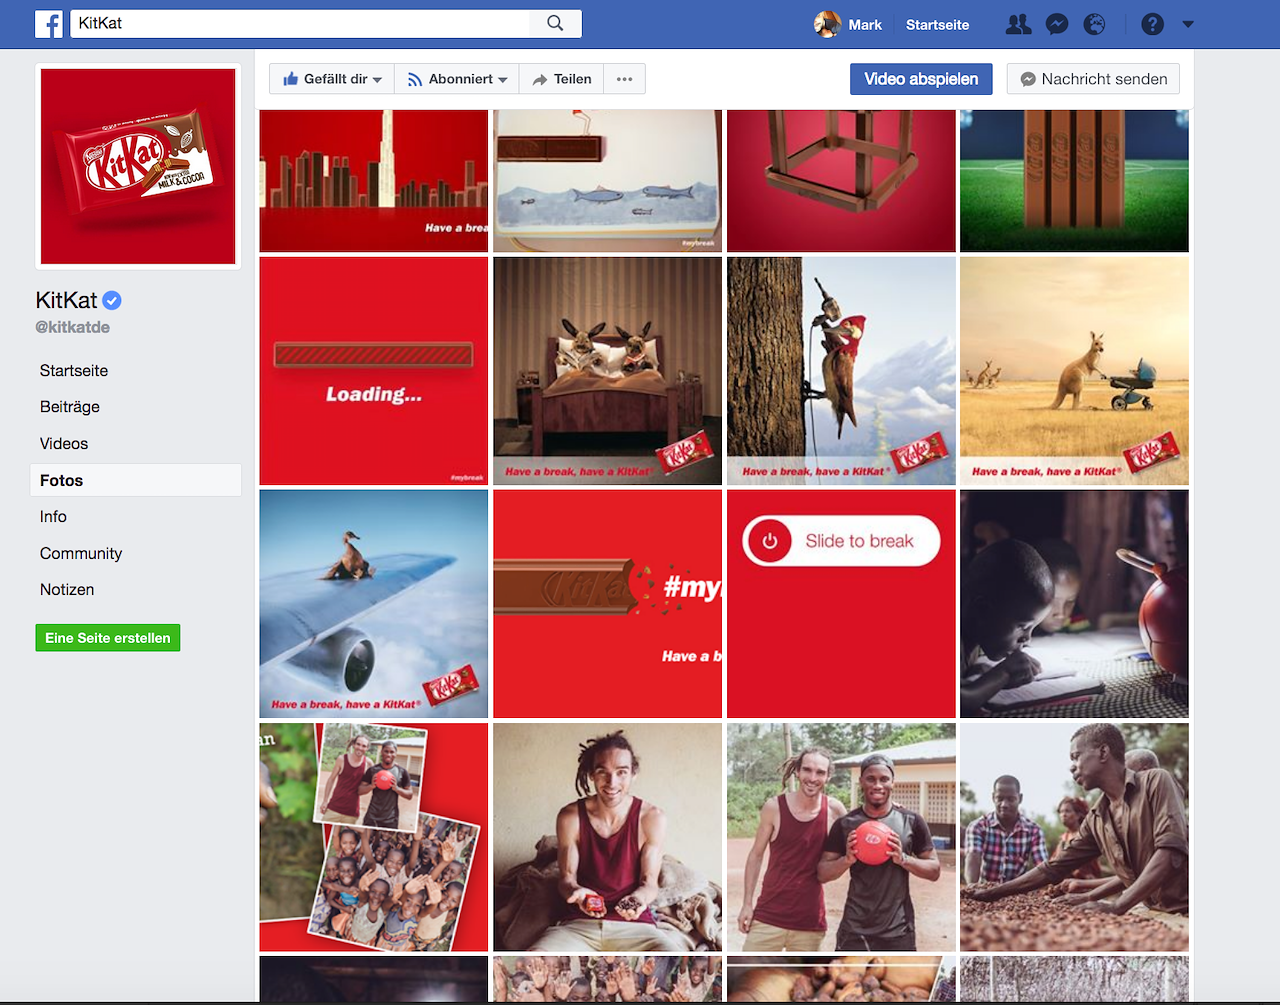The image size is (1280, 1005).
Task: Click the Mark profile link
Action: pyautogui.click(x=865, y=25)
